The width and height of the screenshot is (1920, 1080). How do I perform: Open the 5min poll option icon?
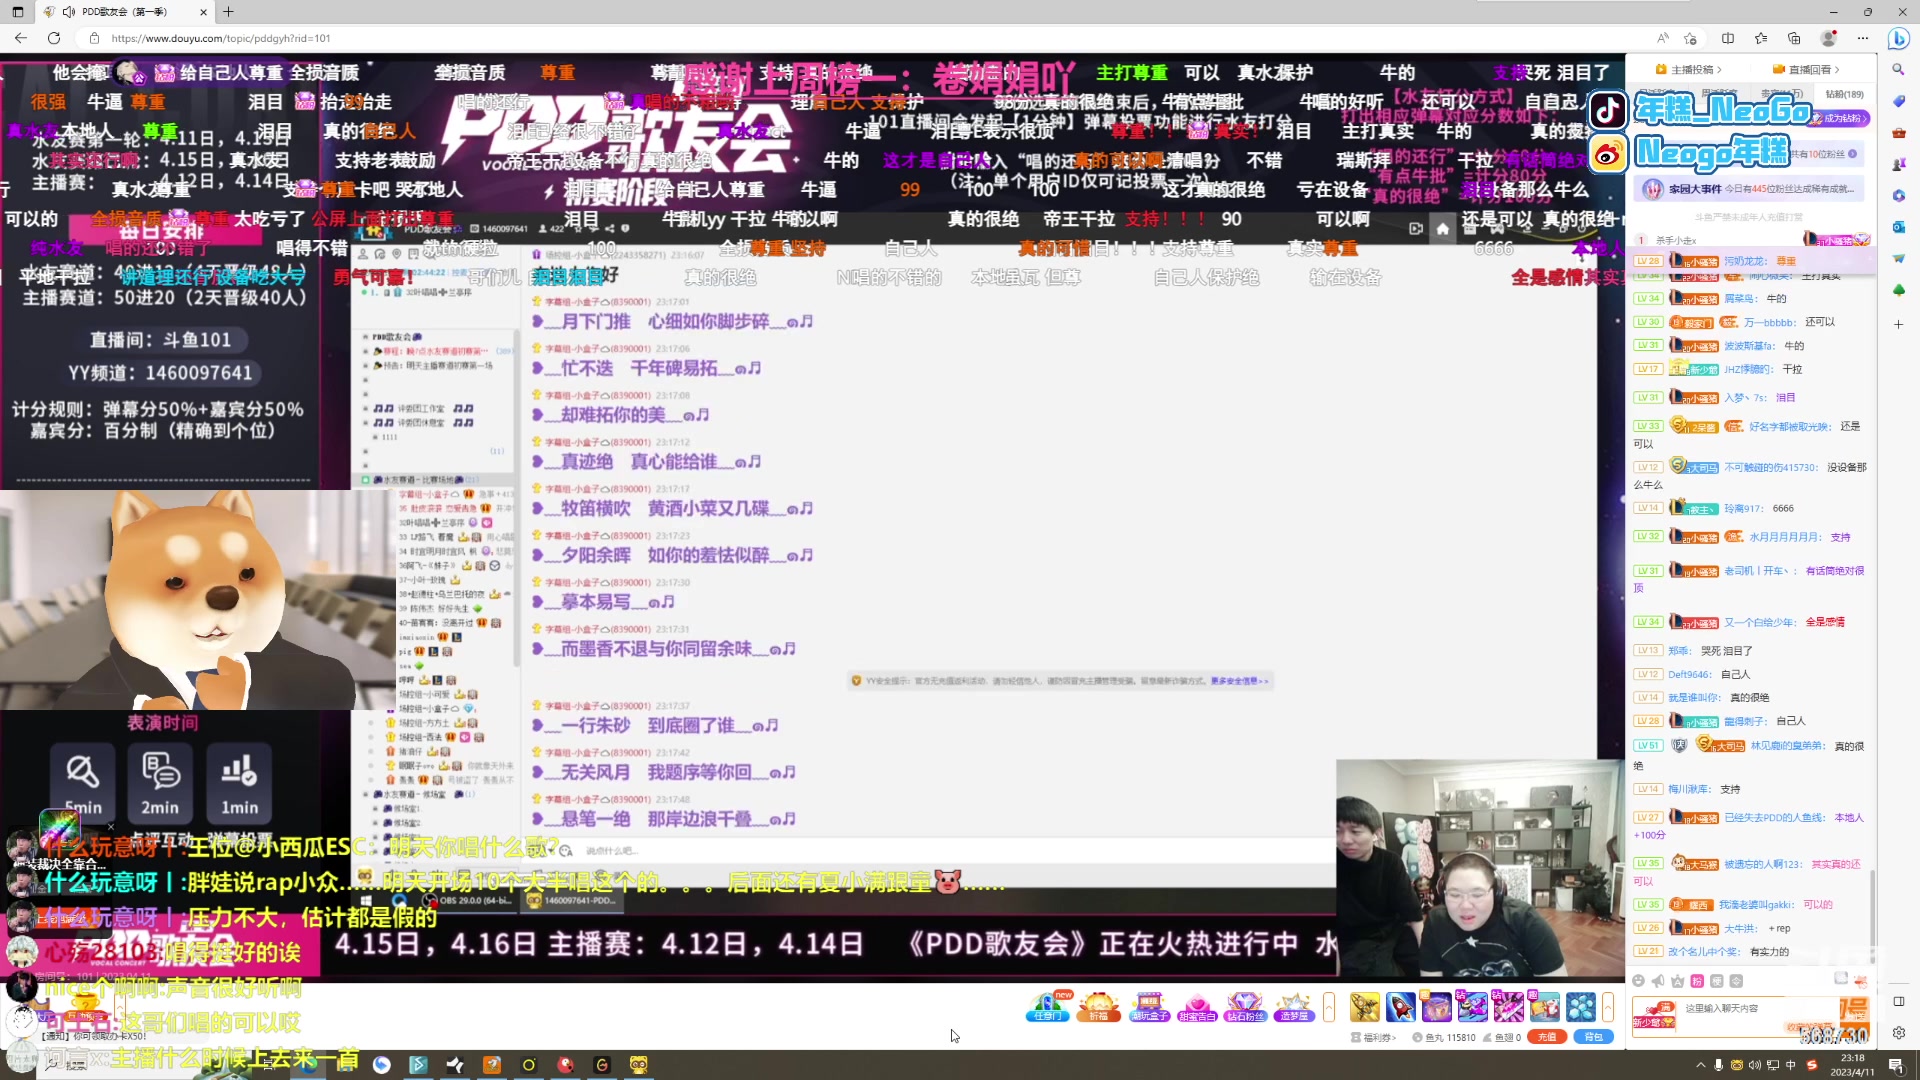(82, 783)
